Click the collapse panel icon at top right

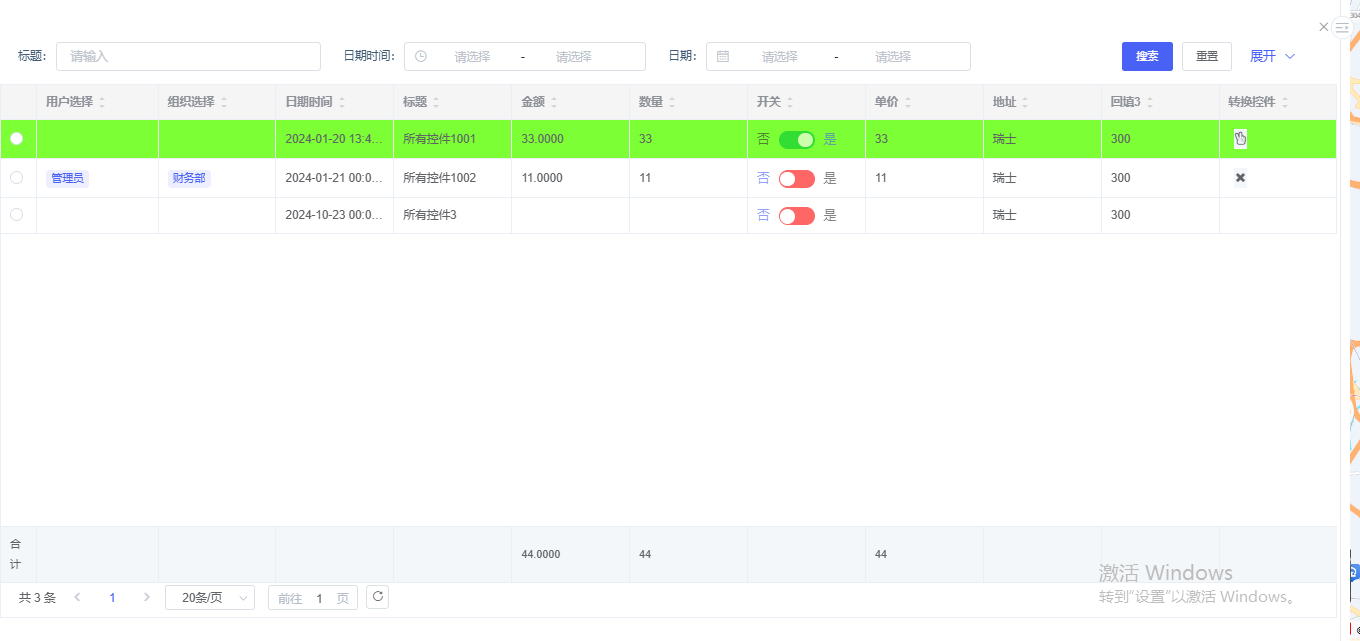coord(1342,28)
